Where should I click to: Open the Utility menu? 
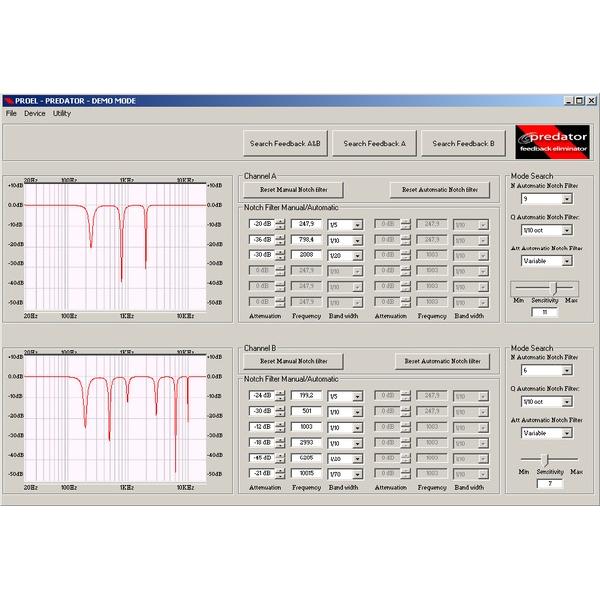(x=62, y=113)
